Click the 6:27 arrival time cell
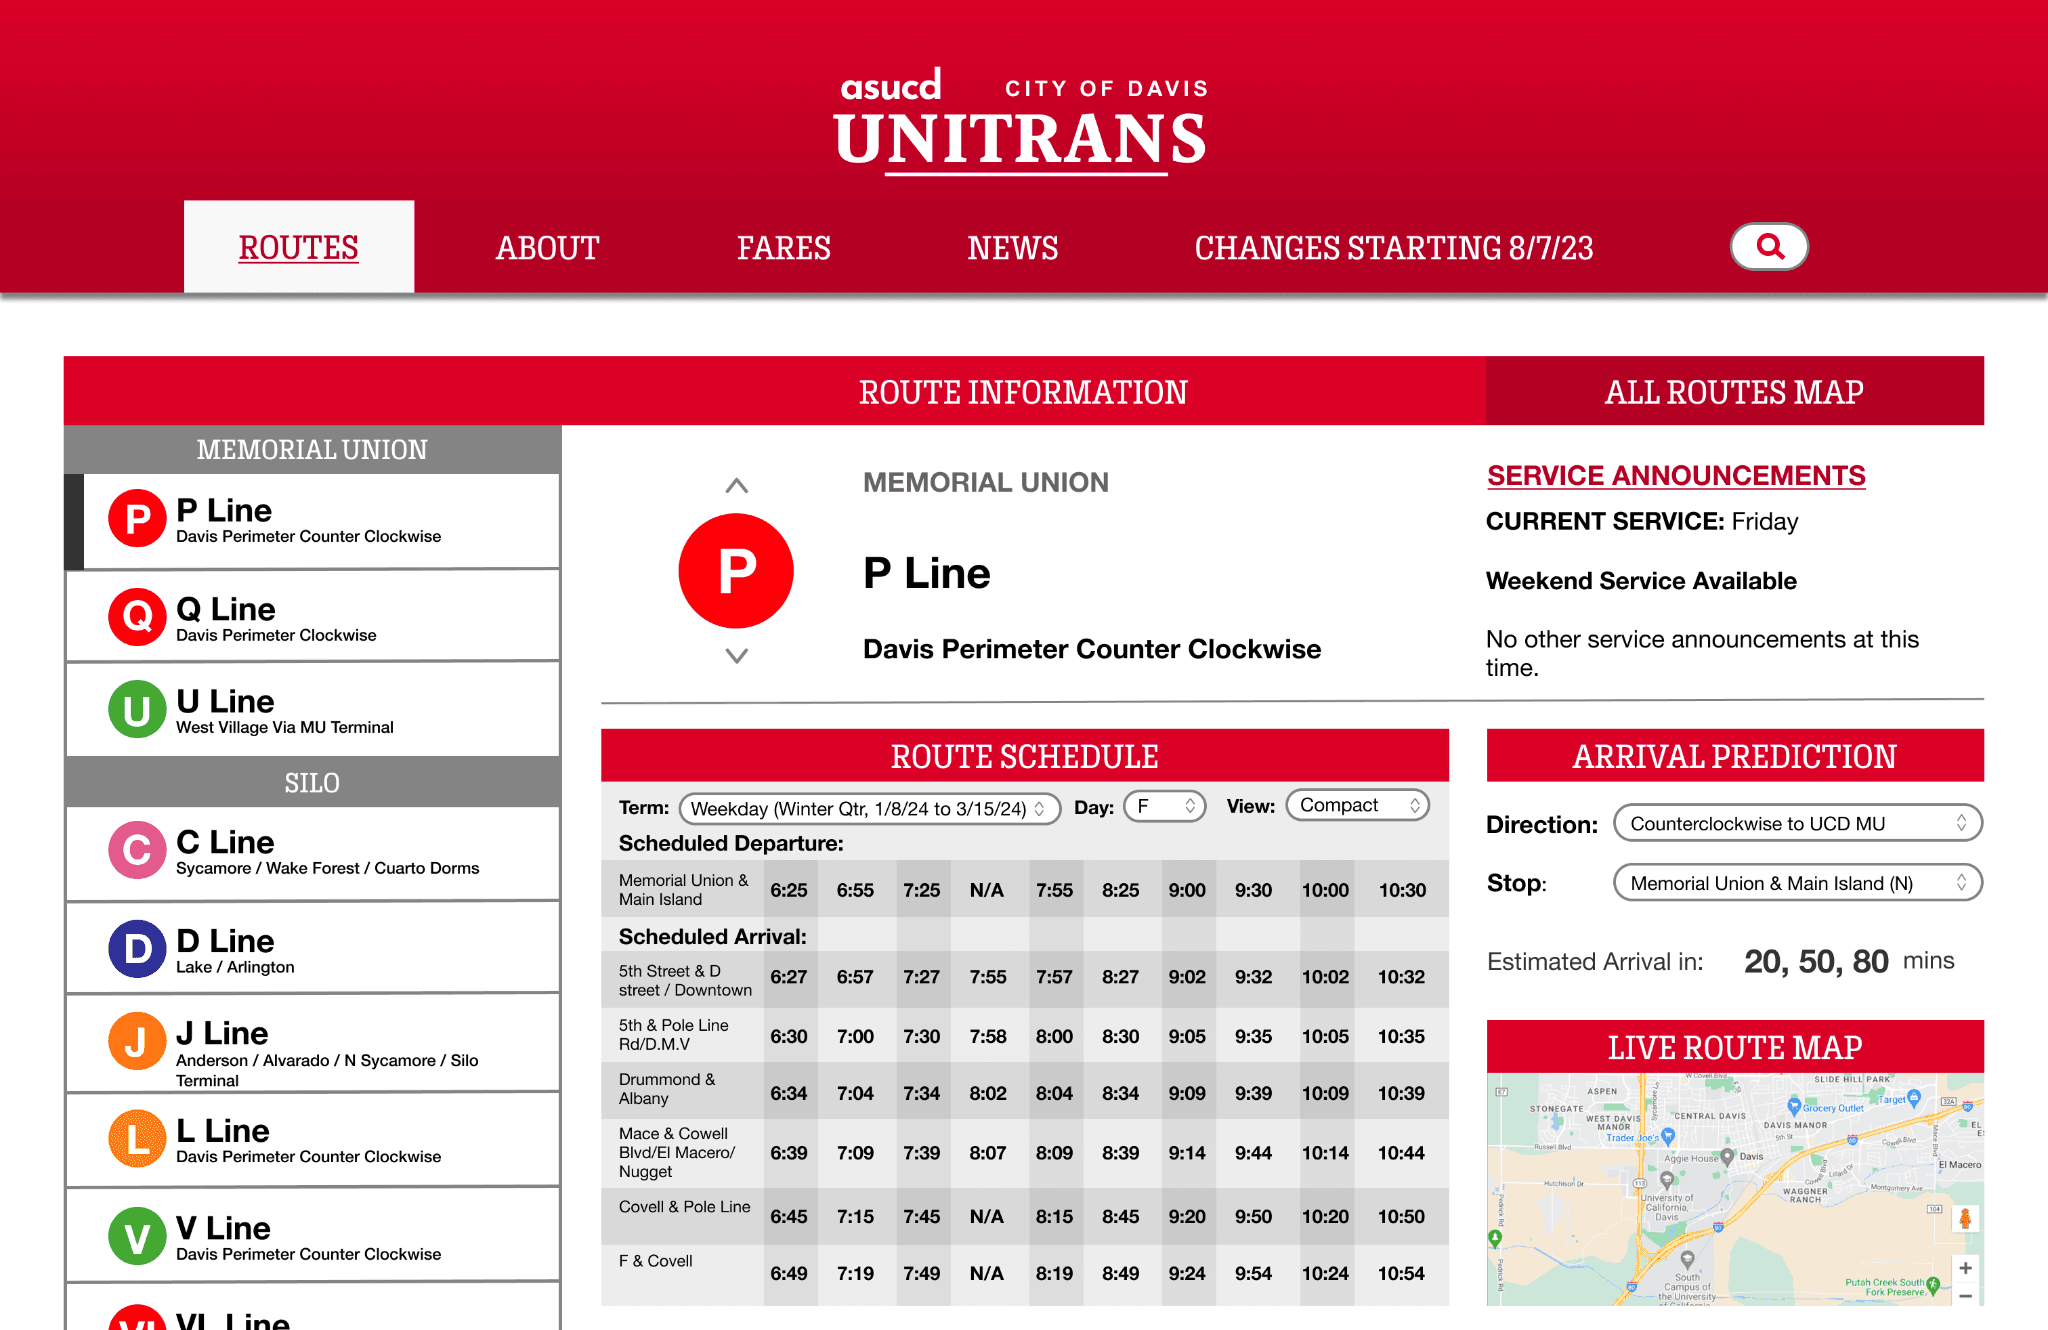The width and height of the screenshot is (2048, 1330). (x=789, y=977)
